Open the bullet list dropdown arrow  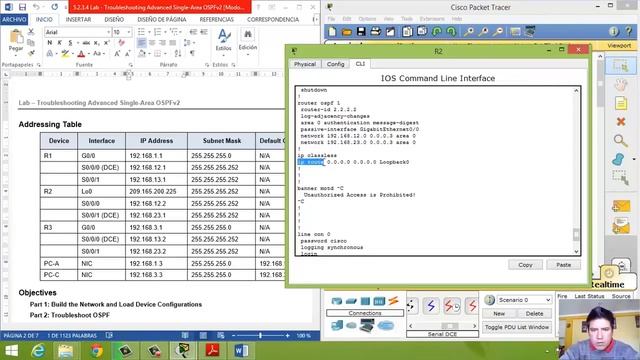click(148, 32)
